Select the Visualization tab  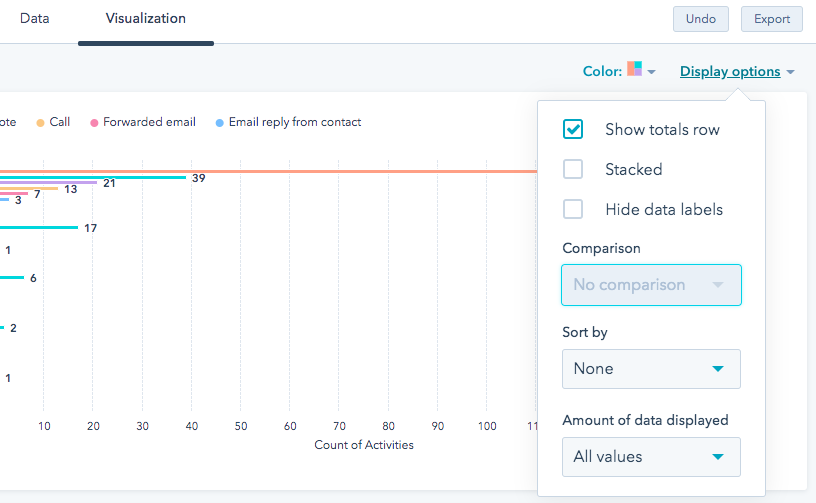145,19
